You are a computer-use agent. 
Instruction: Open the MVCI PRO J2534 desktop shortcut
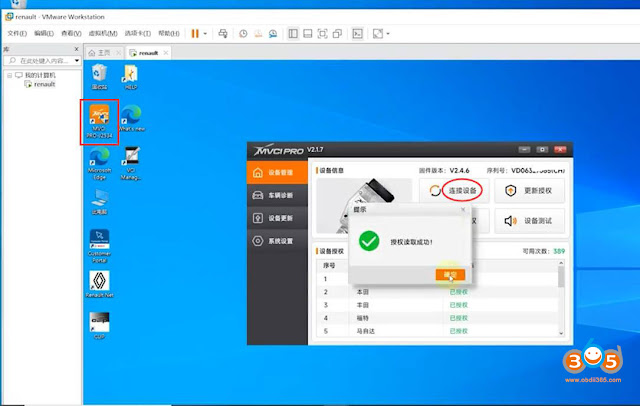pyautogui.click(x=99, y=121)
